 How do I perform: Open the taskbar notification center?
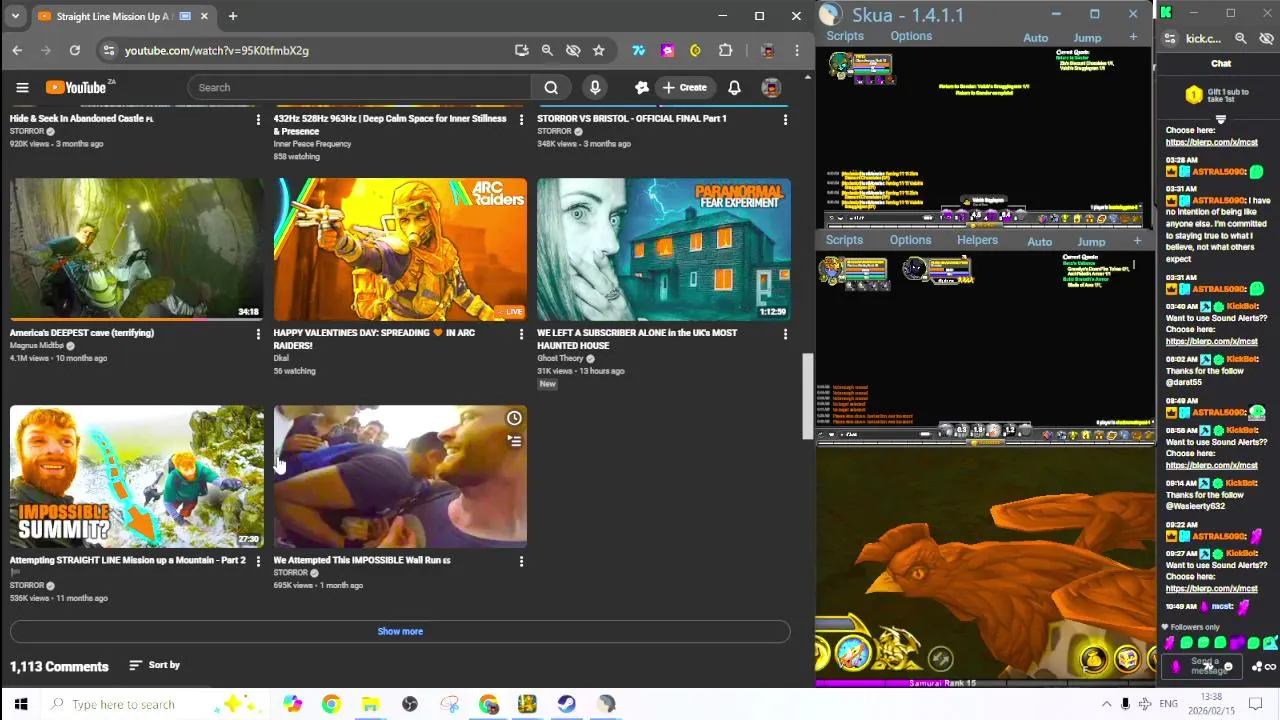(1256, 704)
